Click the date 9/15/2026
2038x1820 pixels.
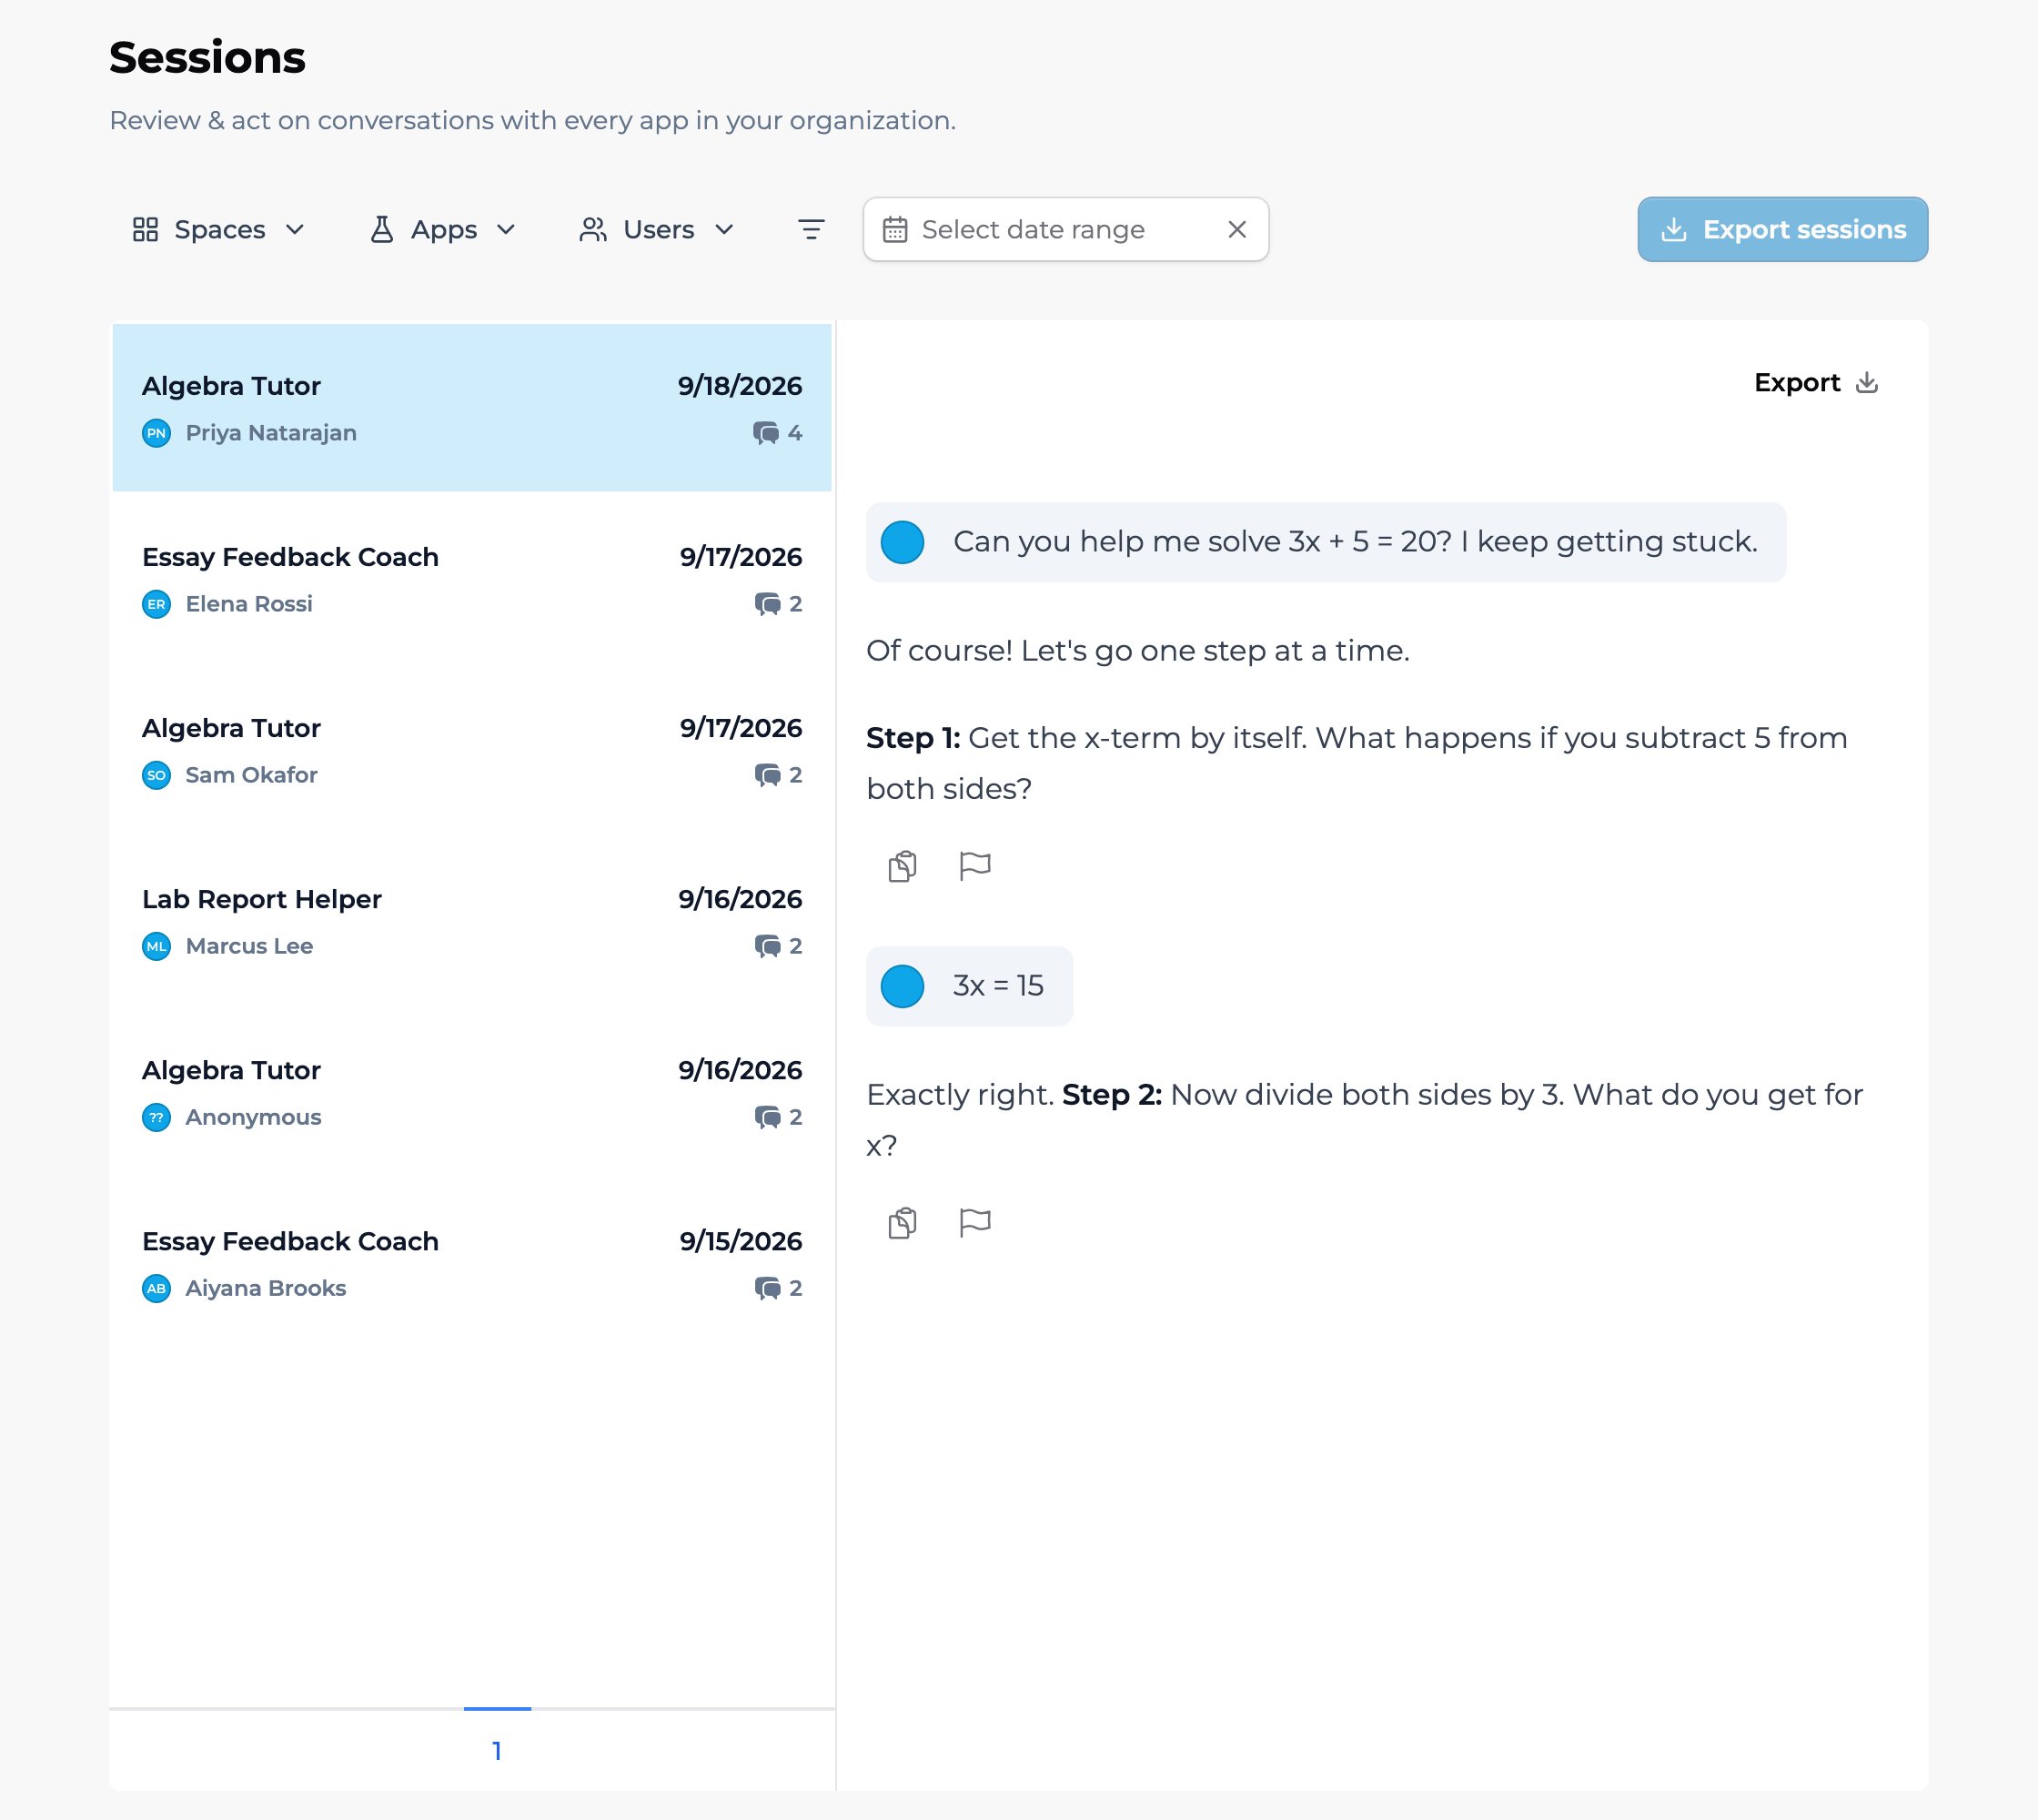coord(740,1241)
